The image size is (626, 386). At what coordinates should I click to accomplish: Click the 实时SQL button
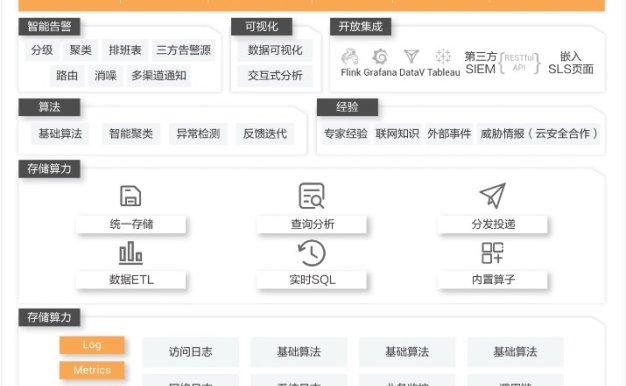(x=312, y=279)
